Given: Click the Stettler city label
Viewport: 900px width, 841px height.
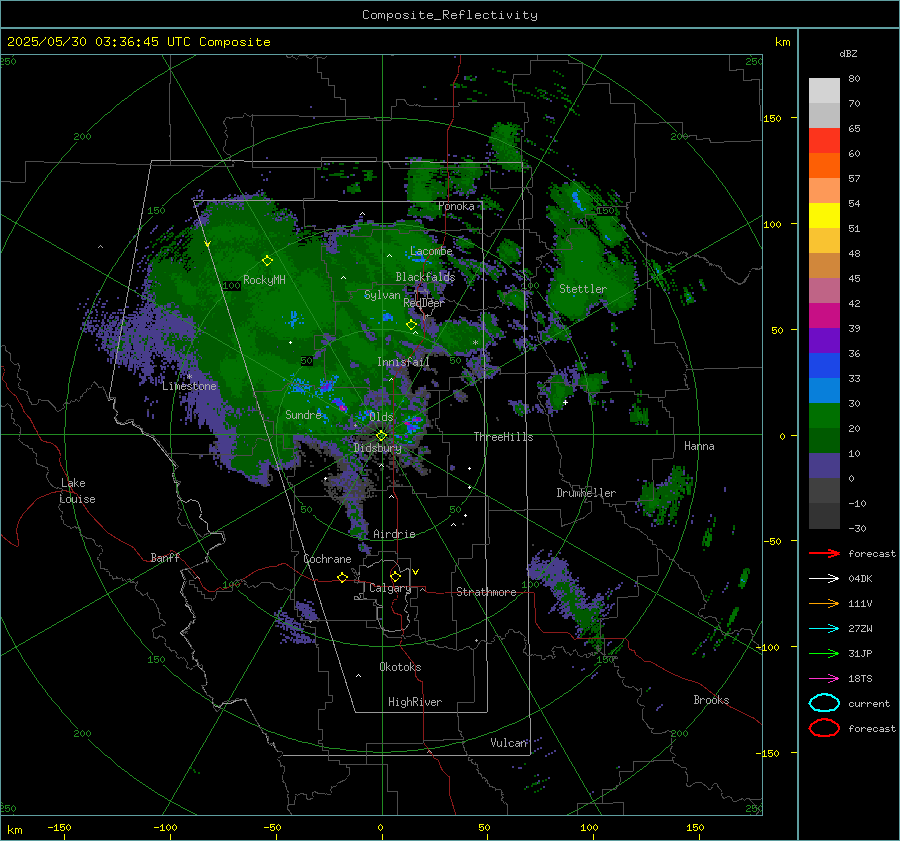Looking at the screenshot, I should point(583,289).
